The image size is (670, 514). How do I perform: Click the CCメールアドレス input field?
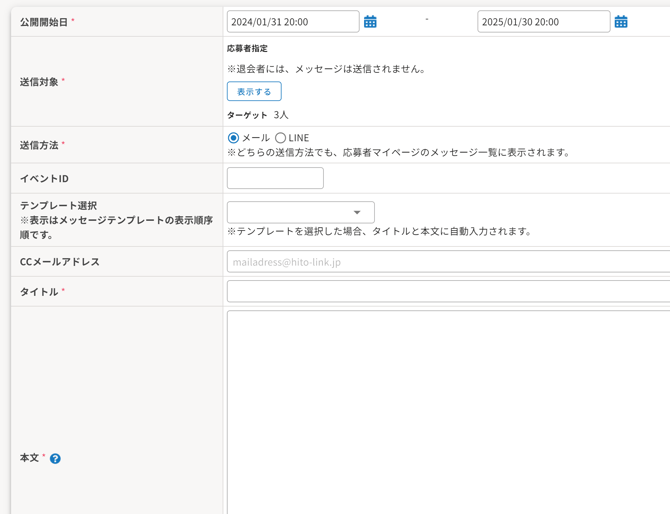pos(449,261)
